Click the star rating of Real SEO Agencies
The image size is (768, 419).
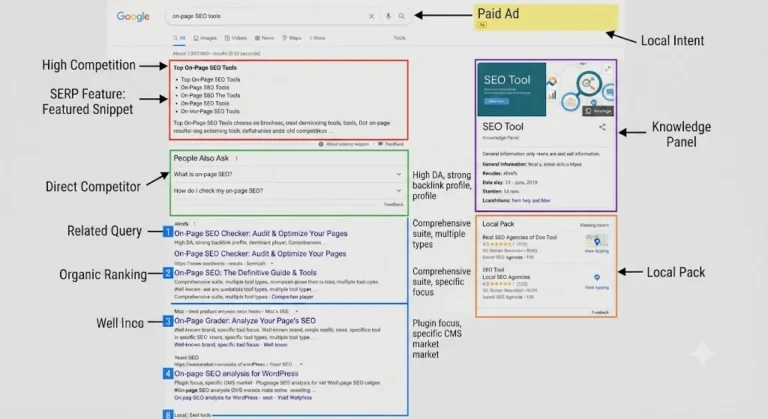(x=502, y=244)
